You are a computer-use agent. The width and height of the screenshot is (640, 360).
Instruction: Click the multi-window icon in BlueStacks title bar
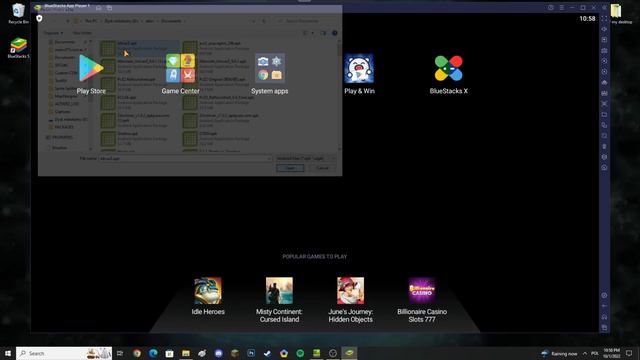coord(109,8)
